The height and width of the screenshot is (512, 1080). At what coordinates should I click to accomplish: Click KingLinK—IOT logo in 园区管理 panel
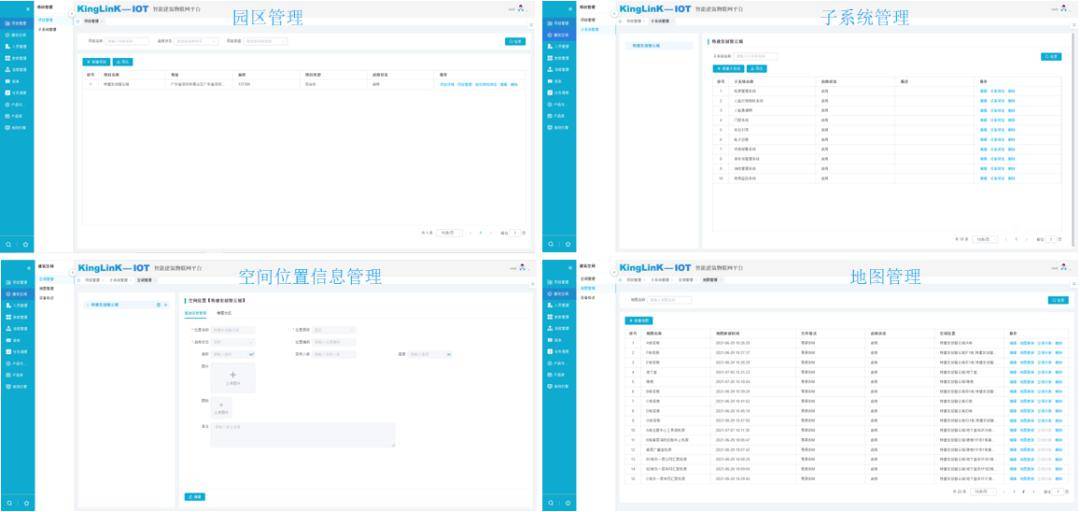pyautogui.click(x=113, y=9)
